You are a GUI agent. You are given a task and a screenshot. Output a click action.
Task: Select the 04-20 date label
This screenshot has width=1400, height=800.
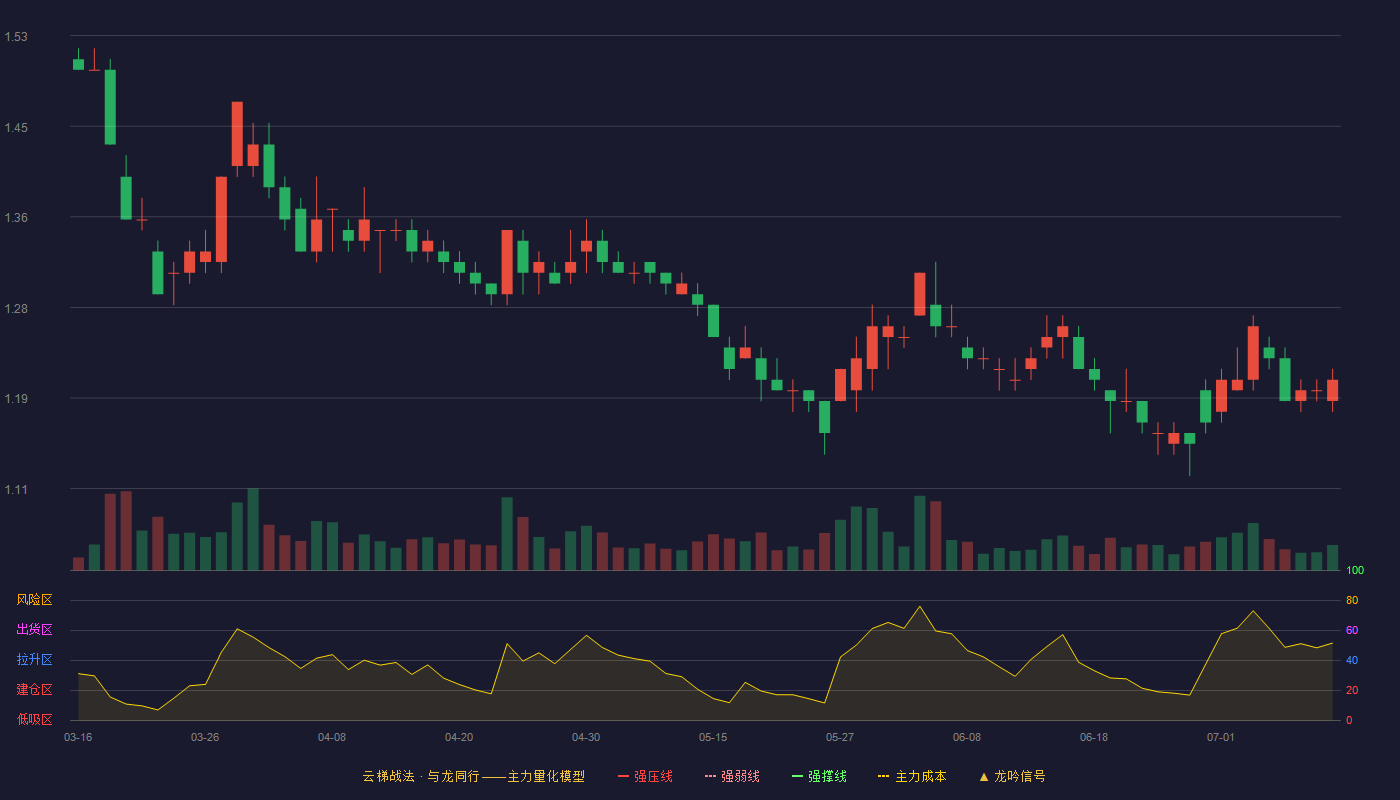click(x=459, y=737)
